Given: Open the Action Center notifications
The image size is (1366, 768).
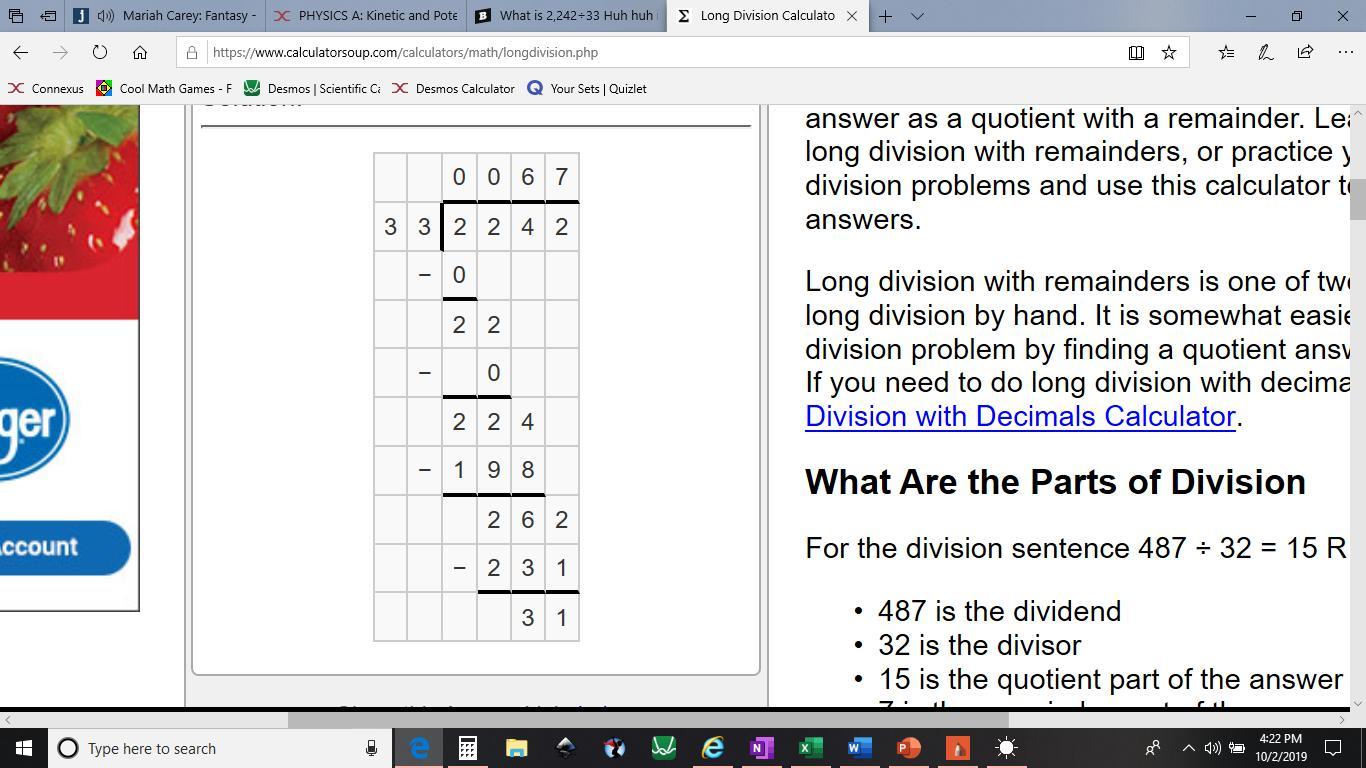Looking at the screenshot, I should pos(1333,748).
